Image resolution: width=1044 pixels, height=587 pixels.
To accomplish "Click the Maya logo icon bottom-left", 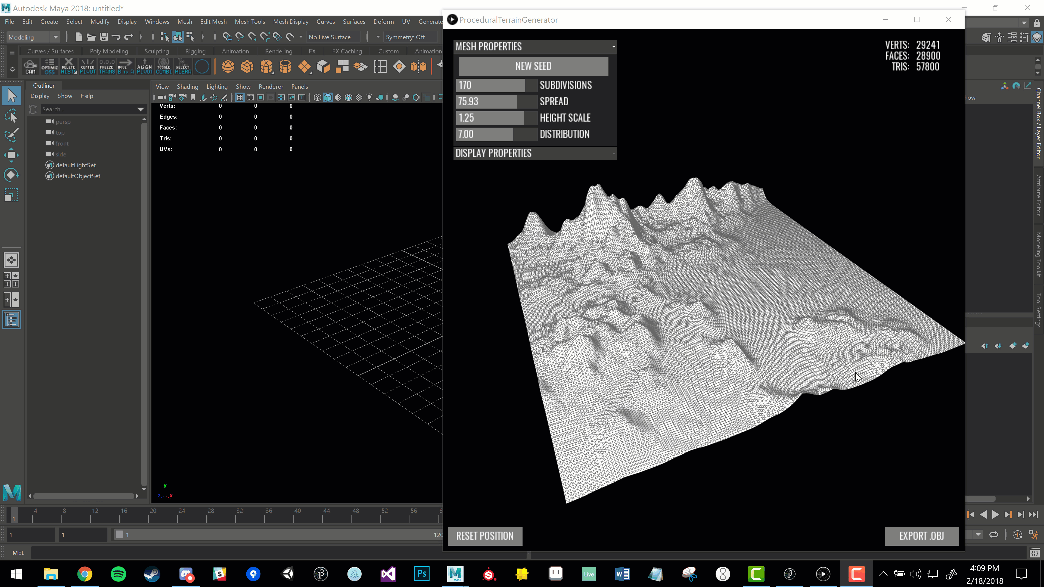I will [x=12, y=492].
